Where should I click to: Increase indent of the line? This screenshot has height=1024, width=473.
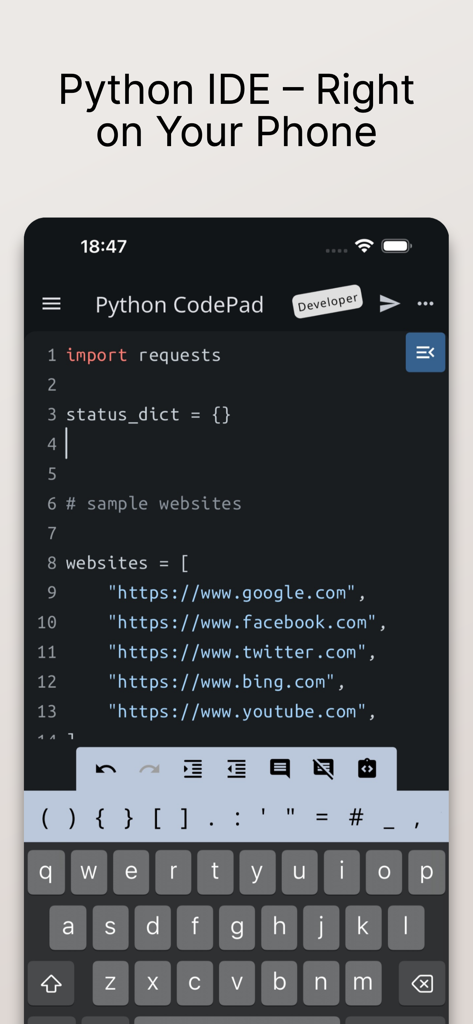pyautogui.click(x=193, y=769)
